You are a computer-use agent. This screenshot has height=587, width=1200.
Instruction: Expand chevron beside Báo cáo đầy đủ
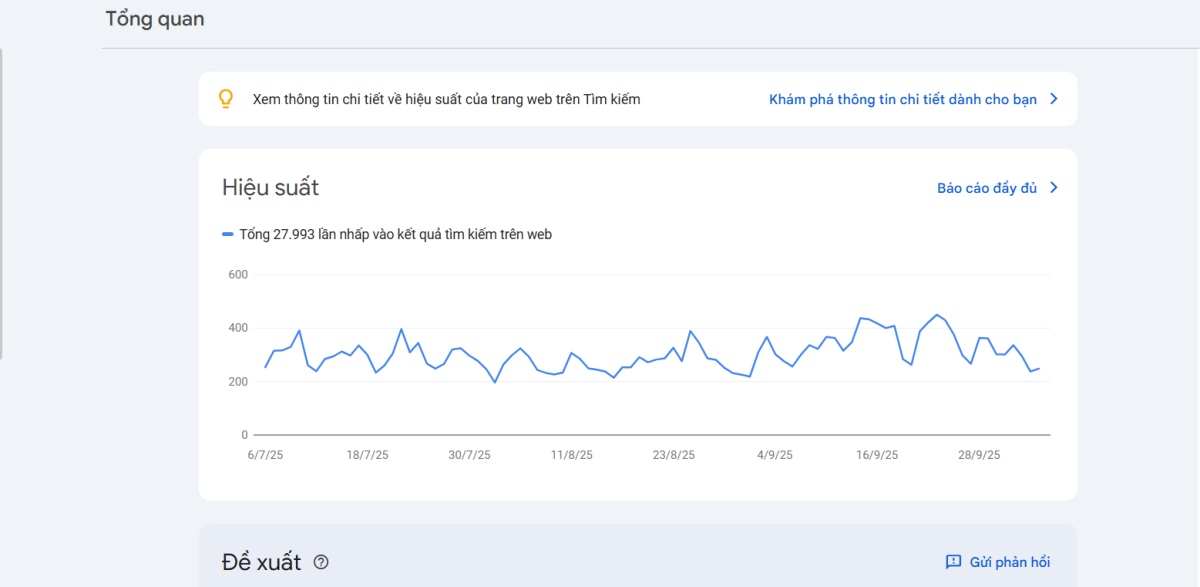pos(1053,188)
